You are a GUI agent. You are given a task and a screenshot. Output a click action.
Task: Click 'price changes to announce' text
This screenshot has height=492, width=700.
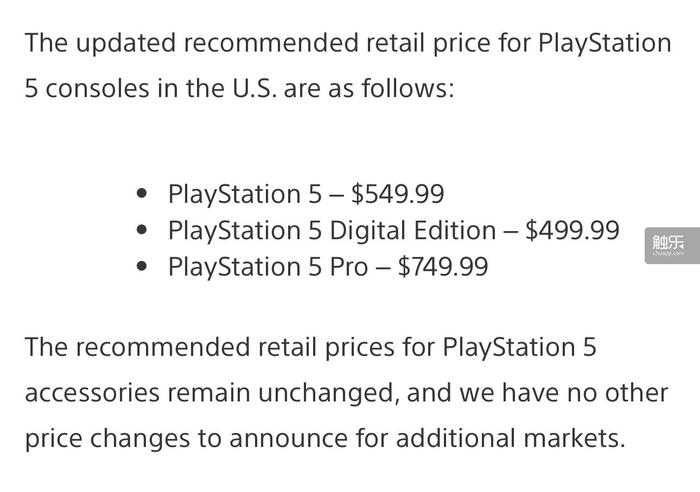tap(186, 438)
